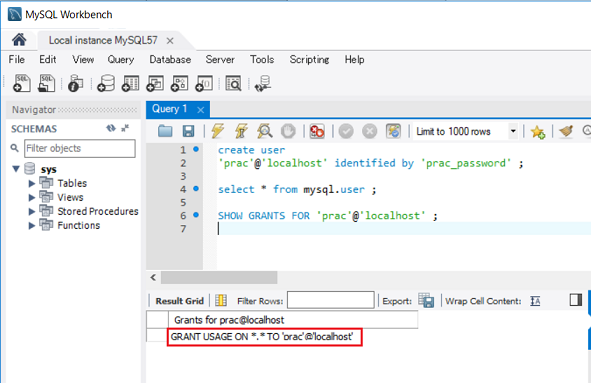Expand the Functions node

click(32, 225)
